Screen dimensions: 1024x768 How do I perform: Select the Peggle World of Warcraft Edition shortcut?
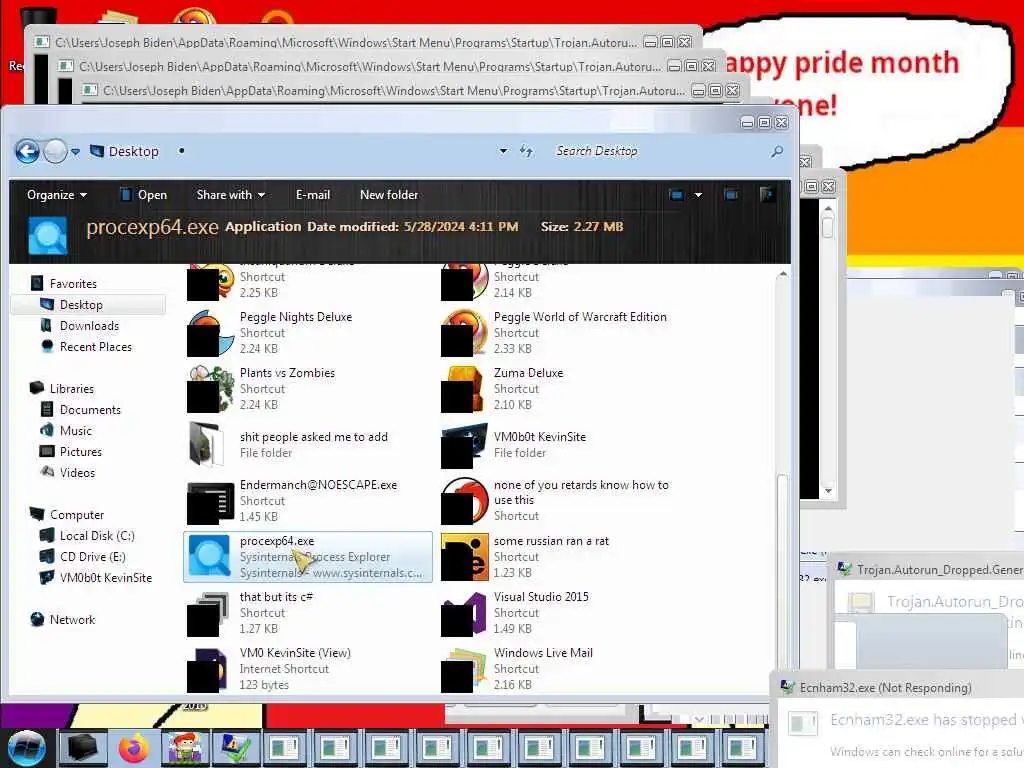tap(562, 332)
